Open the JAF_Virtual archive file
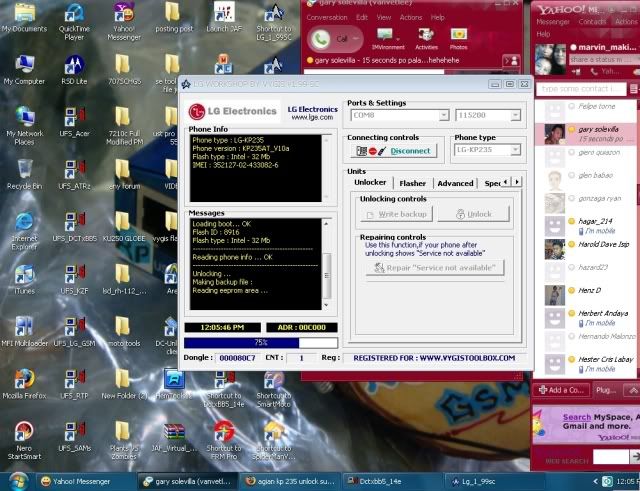The height and width of the screenshot is (491, 640). [x=174, y=436]
